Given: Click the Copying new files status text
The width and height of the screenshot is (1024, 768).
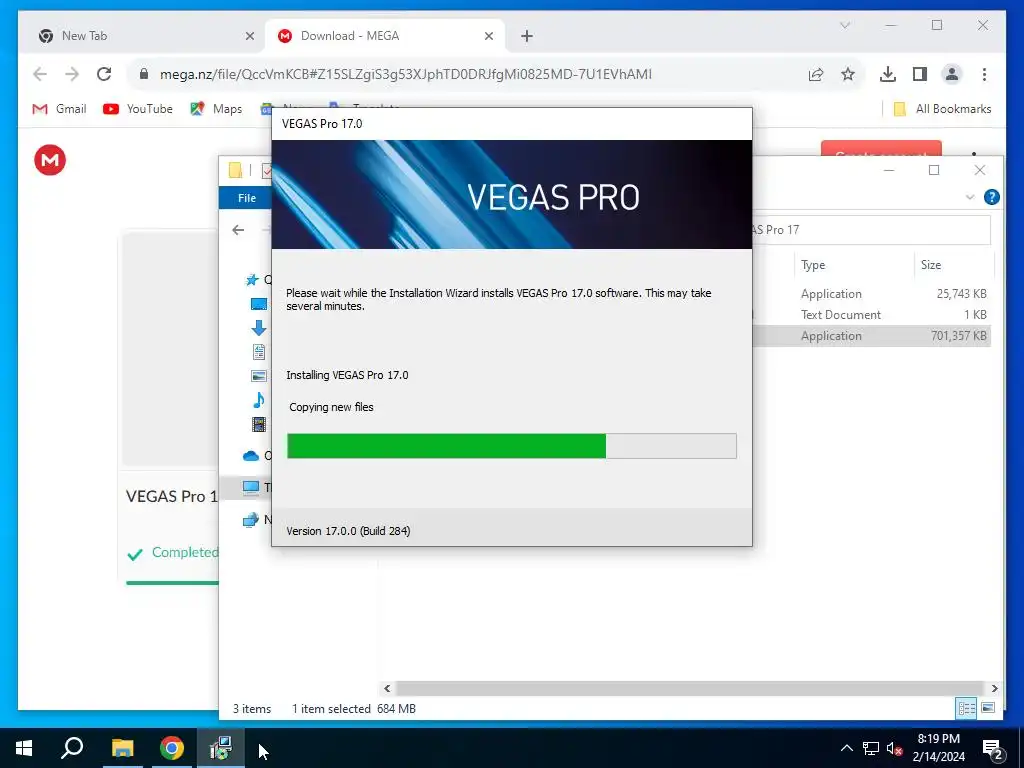Looking at the screenshot, I should point(331,407).
